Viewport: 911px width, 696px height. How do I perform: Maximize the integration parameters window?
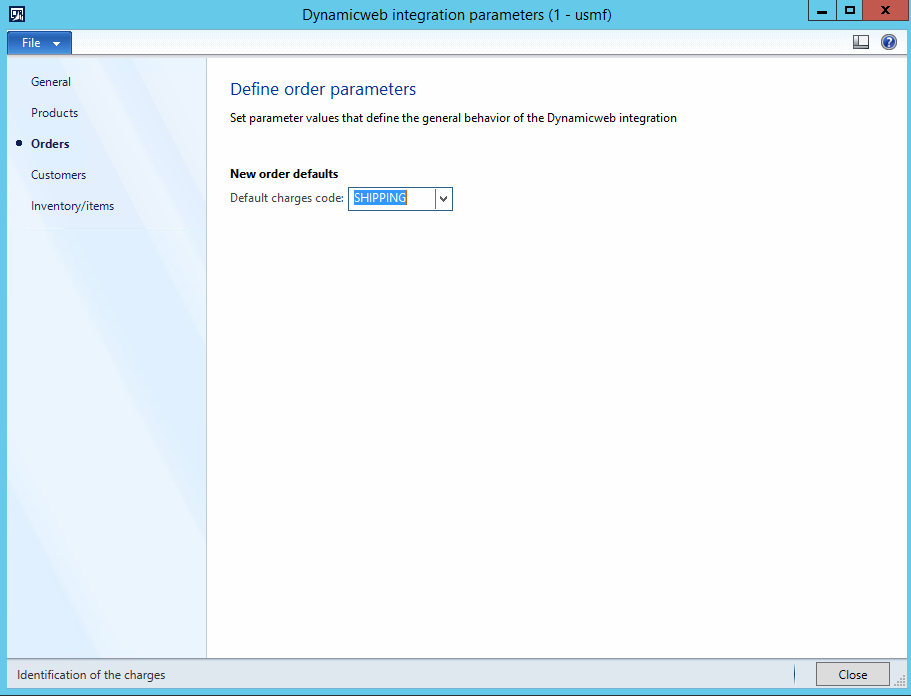(x=850, y=10)
